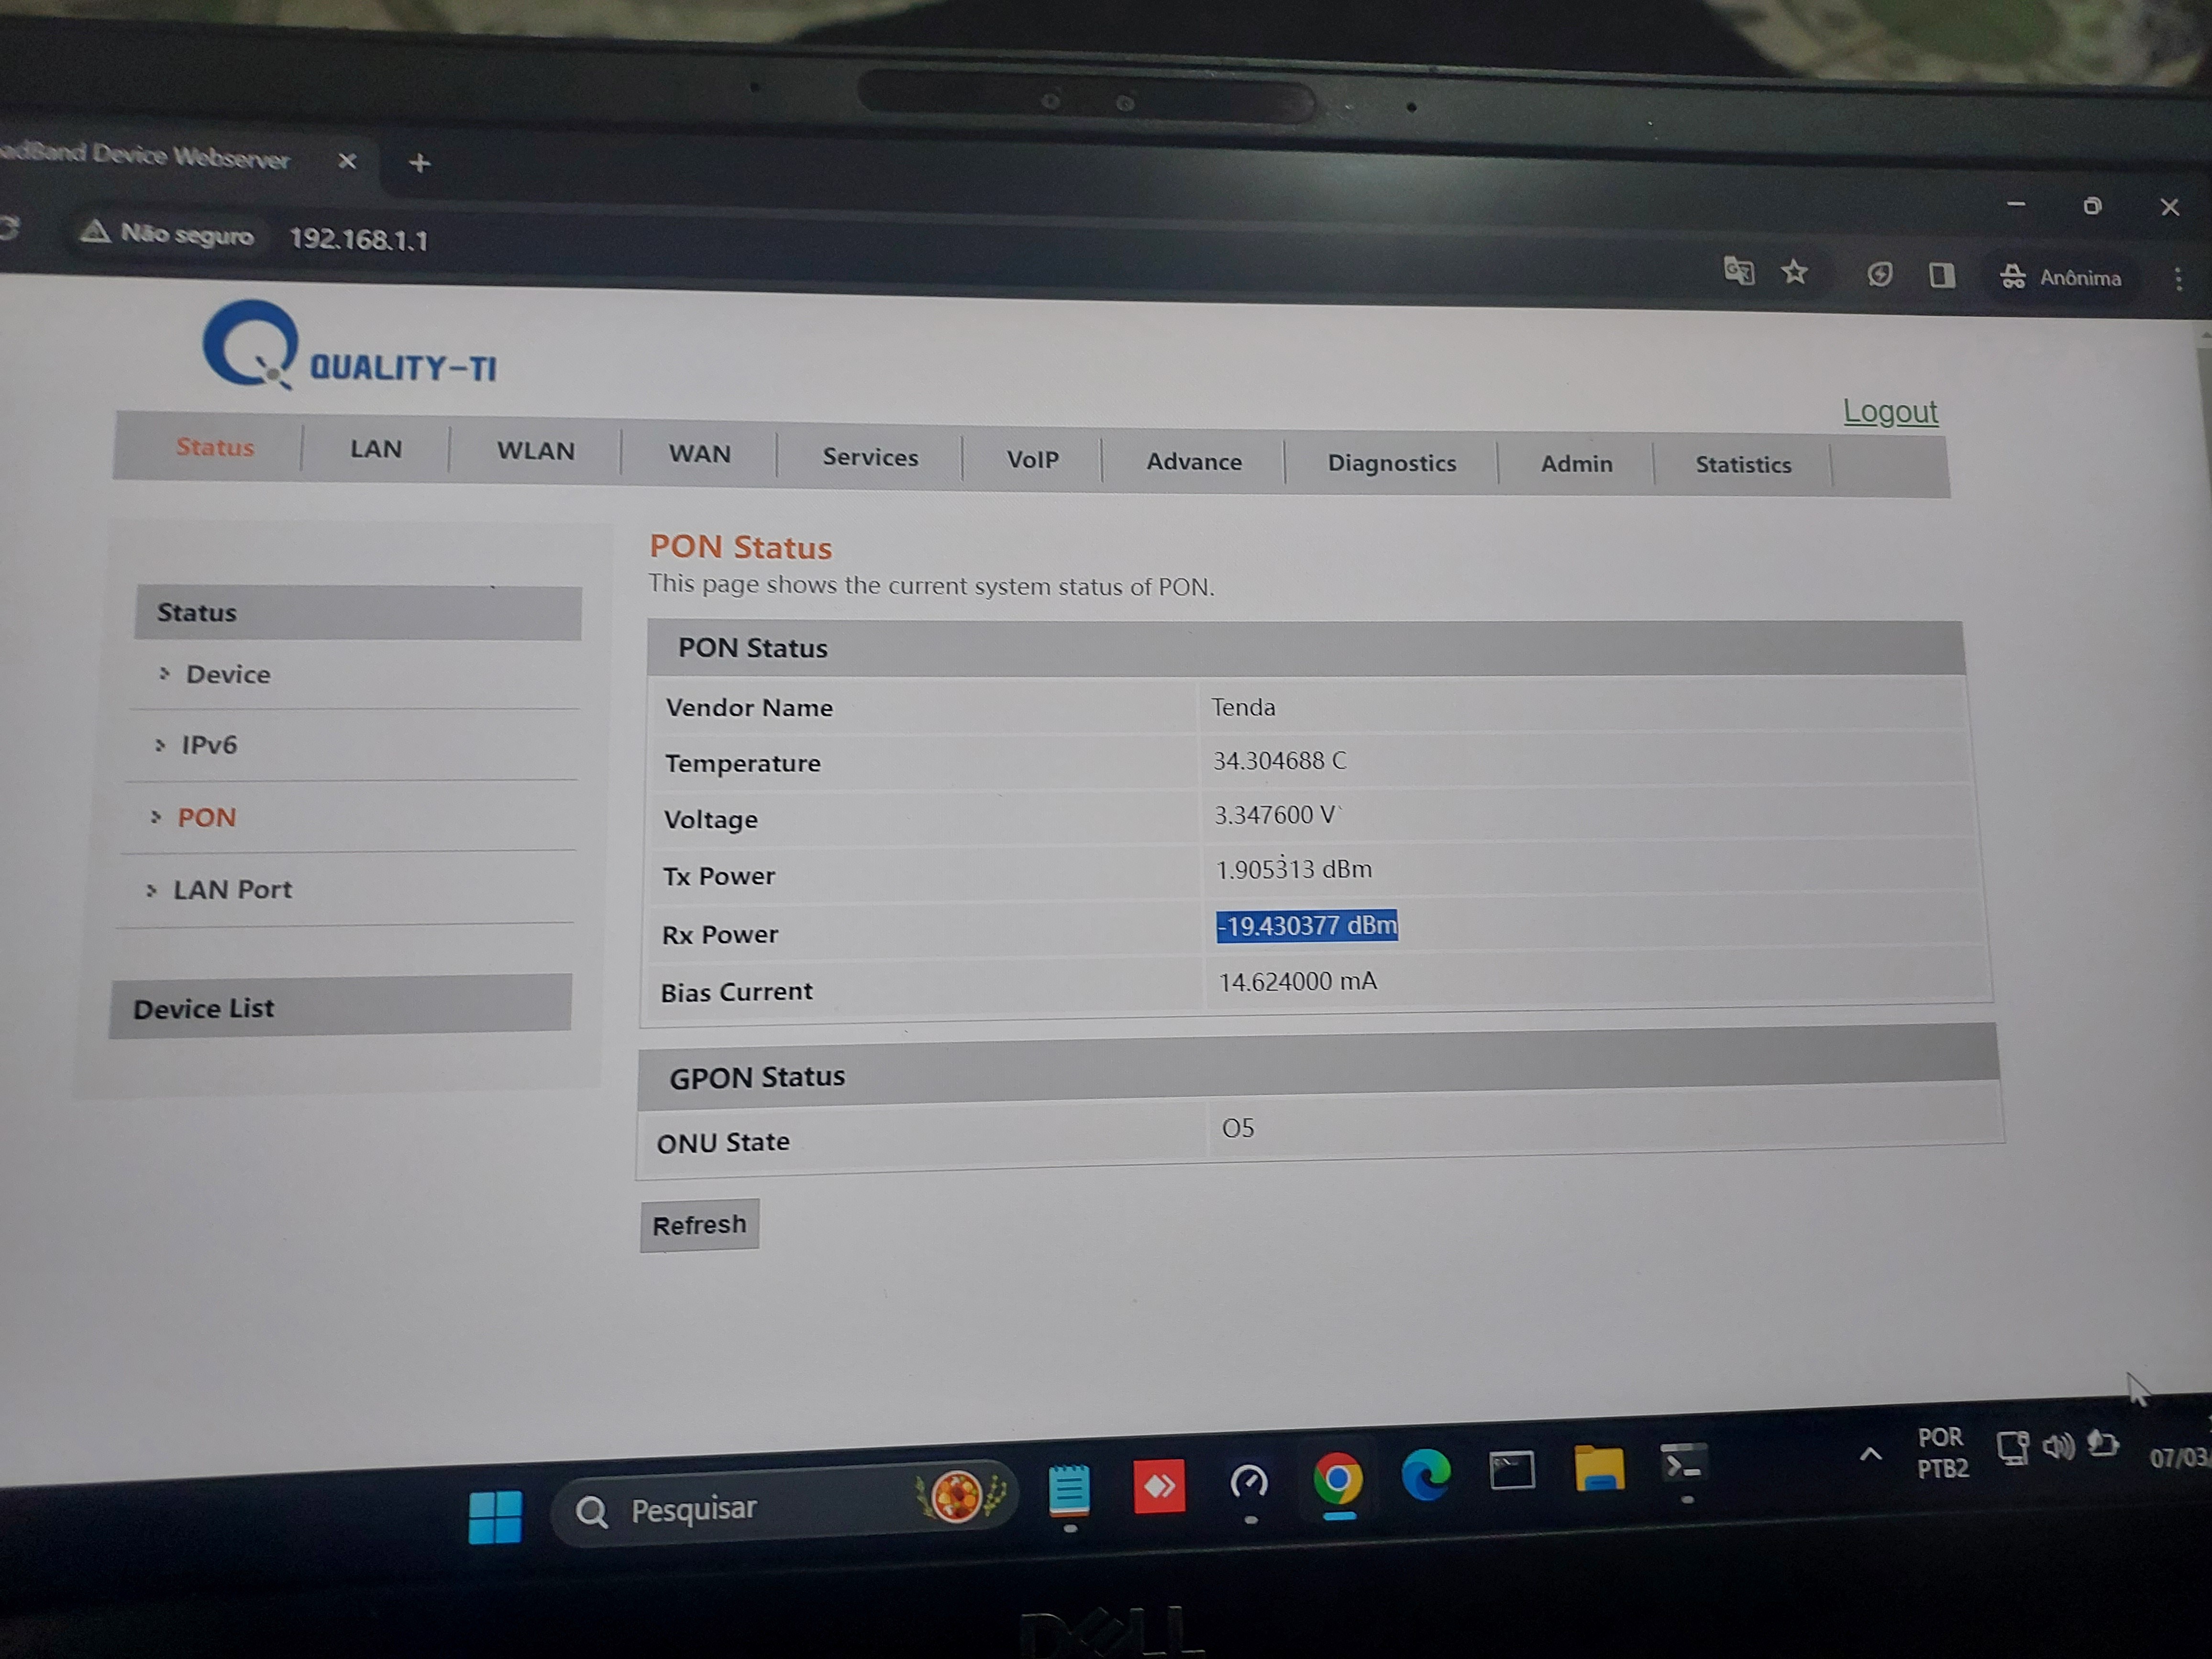This screenshot has height=1659, width=2212.
Task: Expand the Device sidebar item
Action: point(227,674)
